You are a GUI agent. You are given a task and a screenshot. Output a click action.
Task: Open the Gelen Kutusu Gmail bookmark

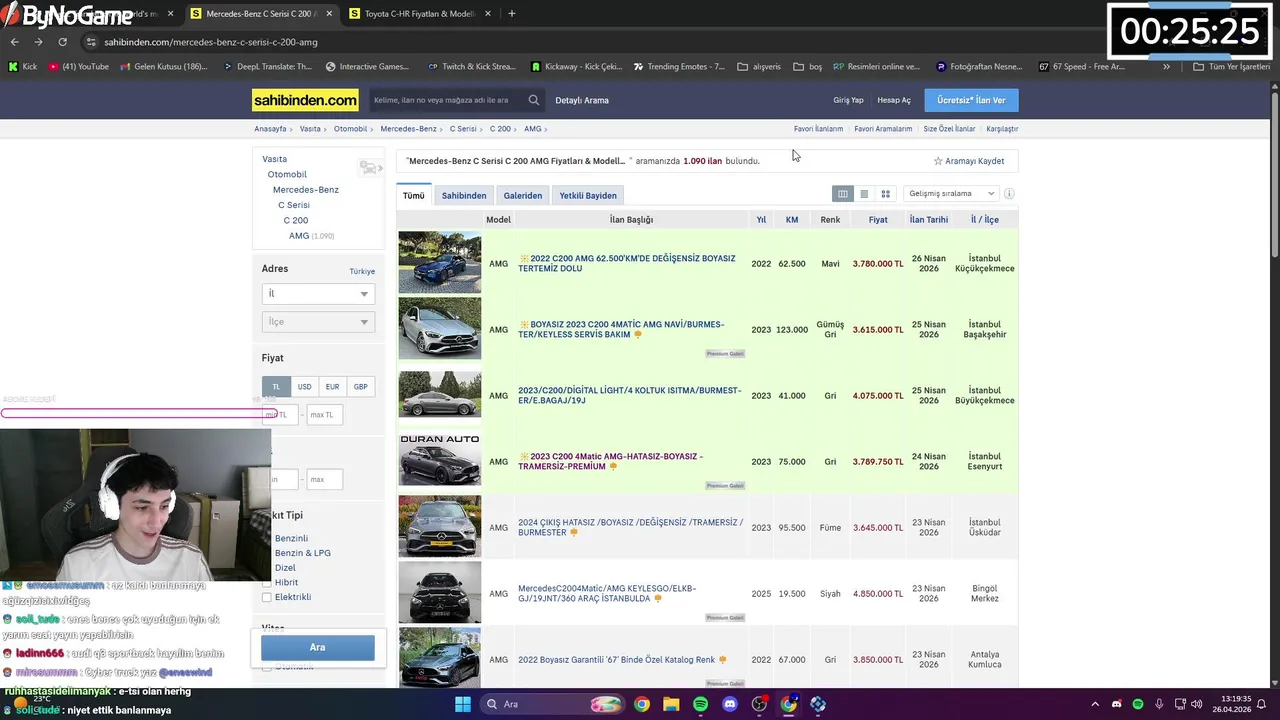pyautogui.click(x=164, y=67)
